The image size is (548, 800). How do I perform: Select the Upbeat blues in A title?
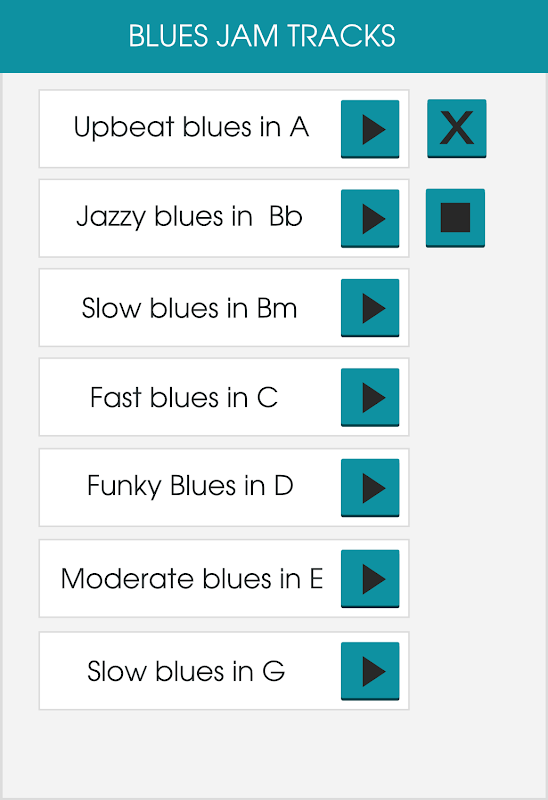tap(191, 127)
